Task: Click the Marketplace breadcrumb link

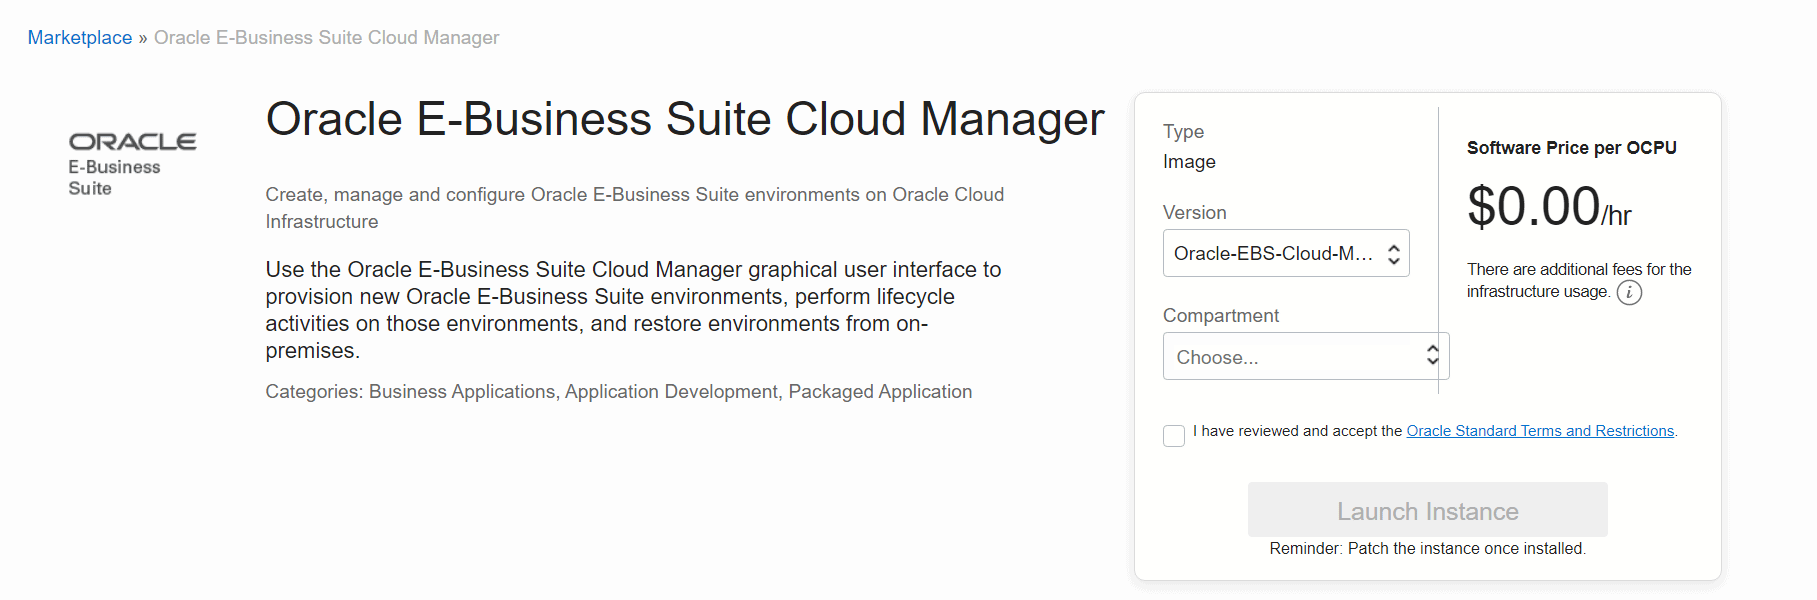Action: pos(80,38)
